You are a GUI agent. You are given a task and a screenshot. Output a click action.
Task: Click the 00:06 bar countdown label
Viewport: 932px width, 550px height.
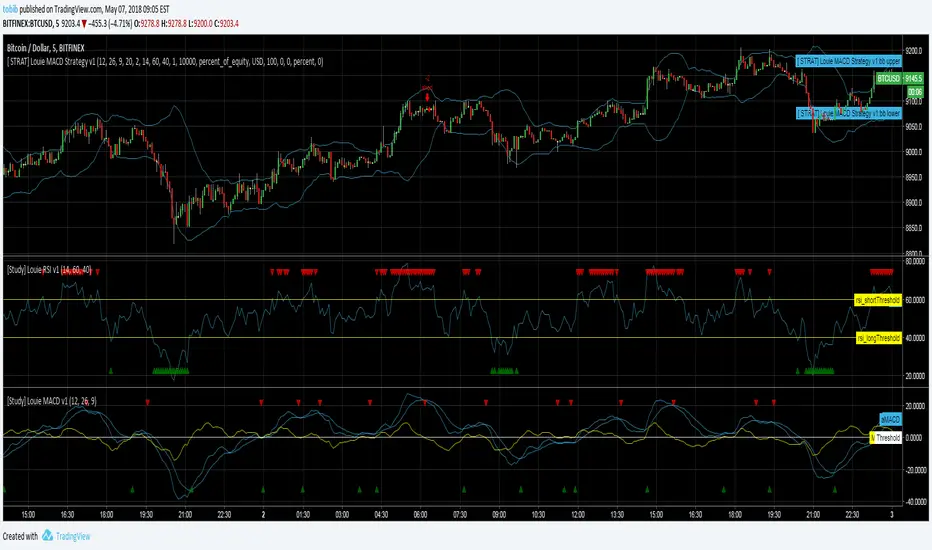pos(915,92)
